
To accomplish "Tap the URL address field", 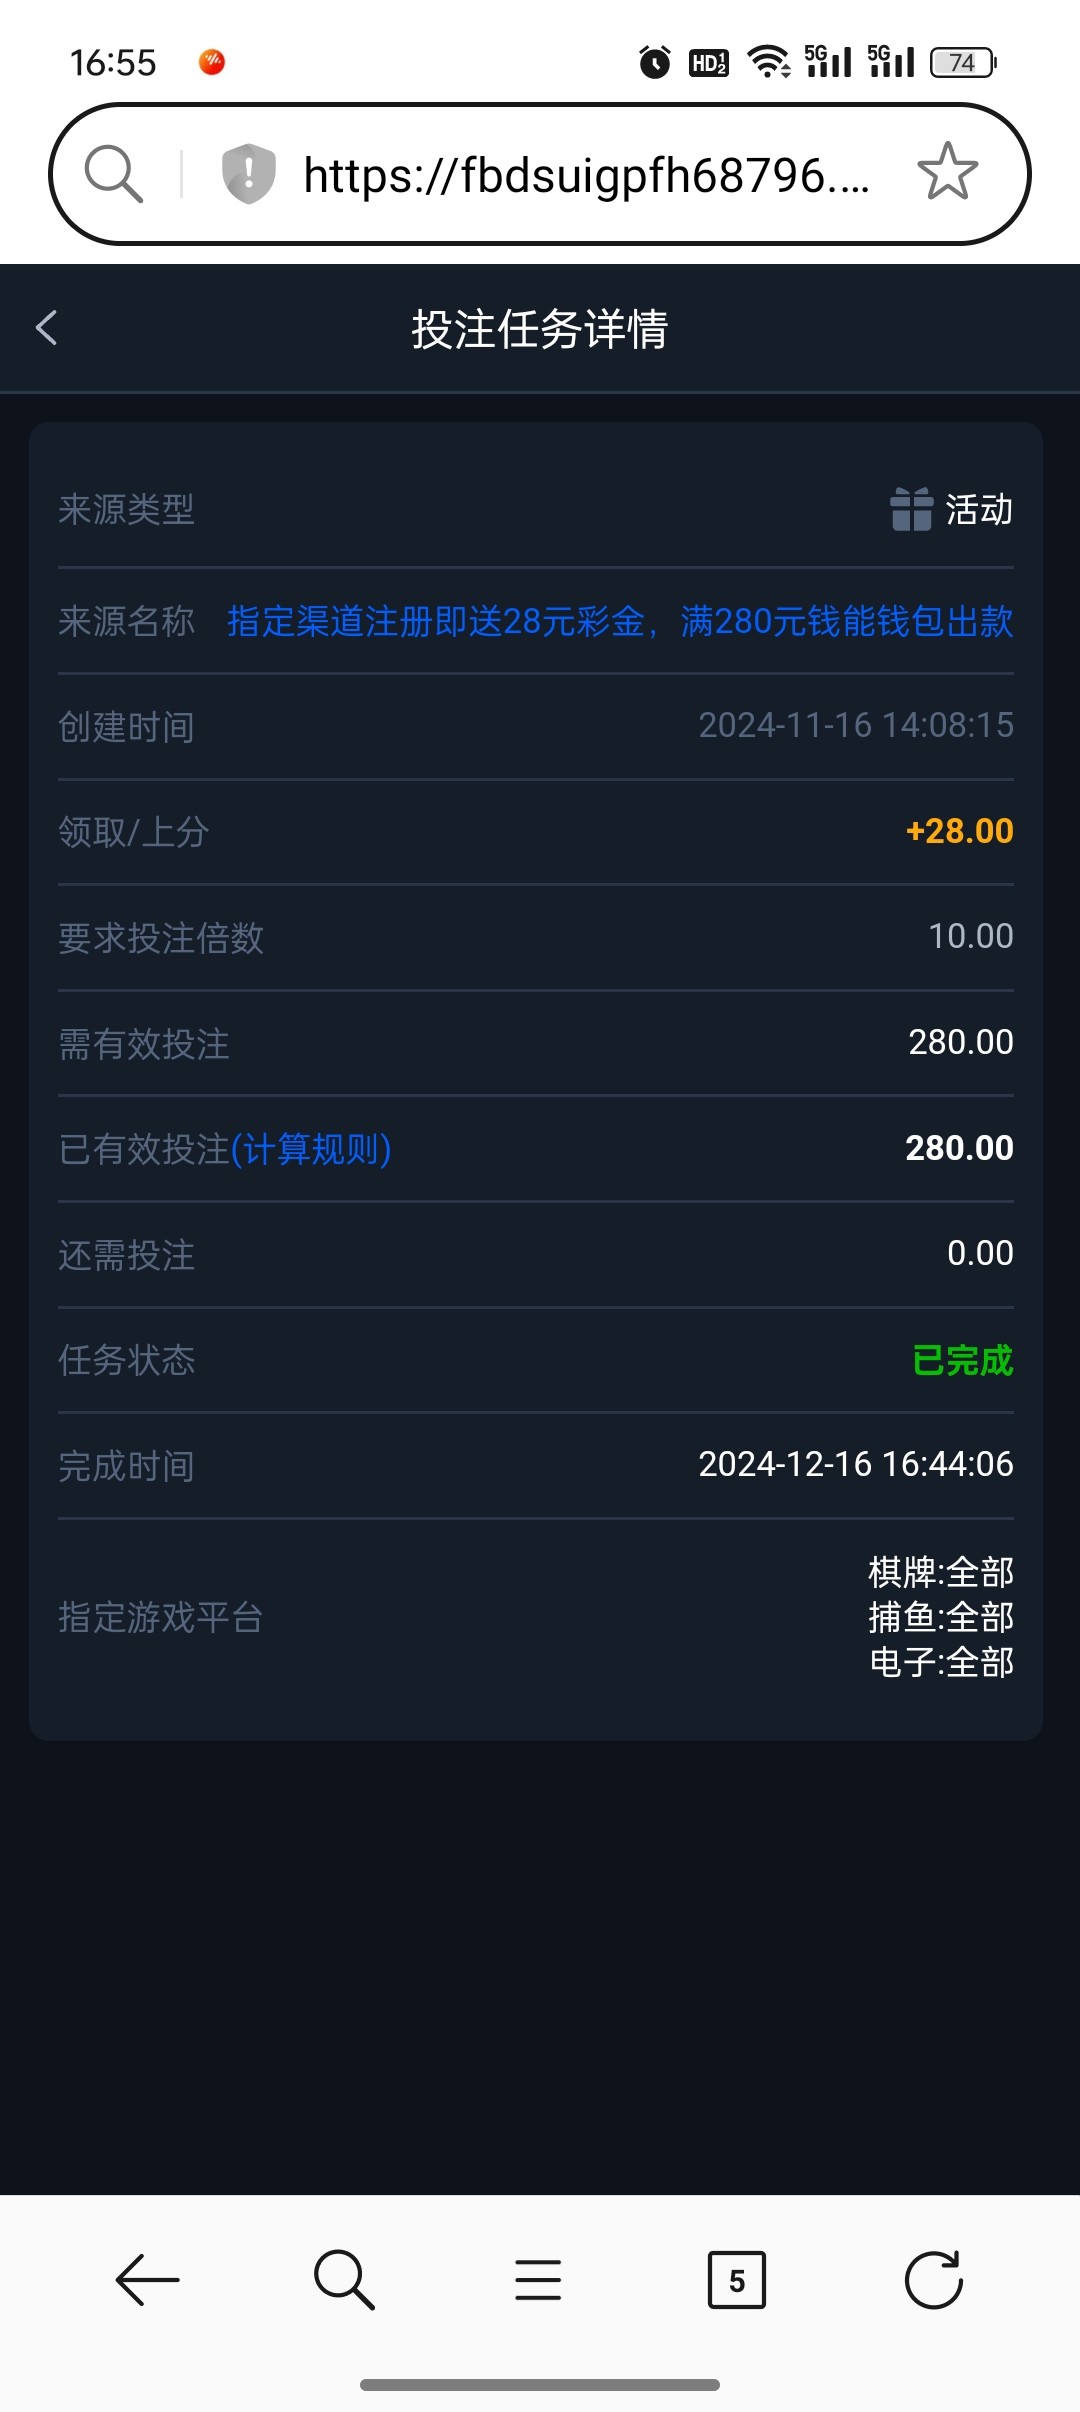I will click(x=585, y=175).
